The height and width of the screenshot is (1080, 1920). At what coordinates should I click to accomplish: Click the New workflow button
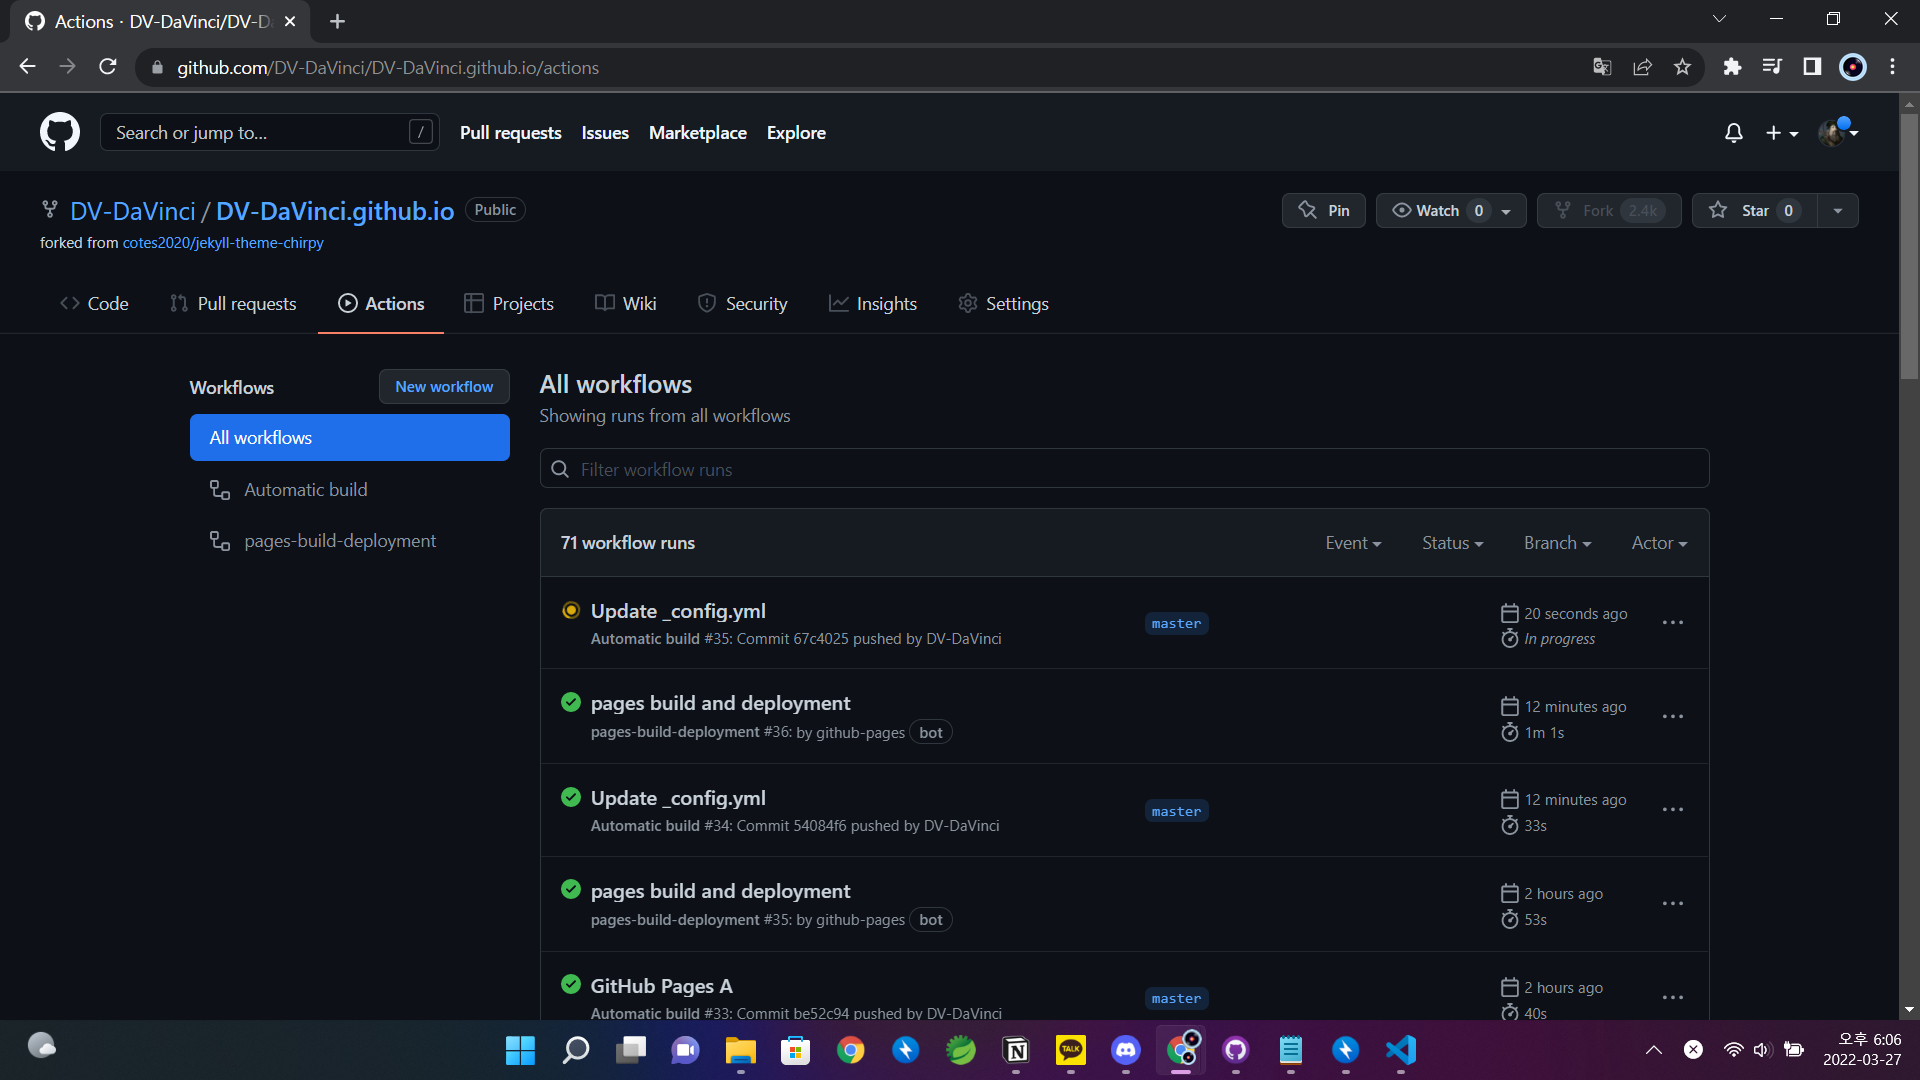tap(444, 387)
